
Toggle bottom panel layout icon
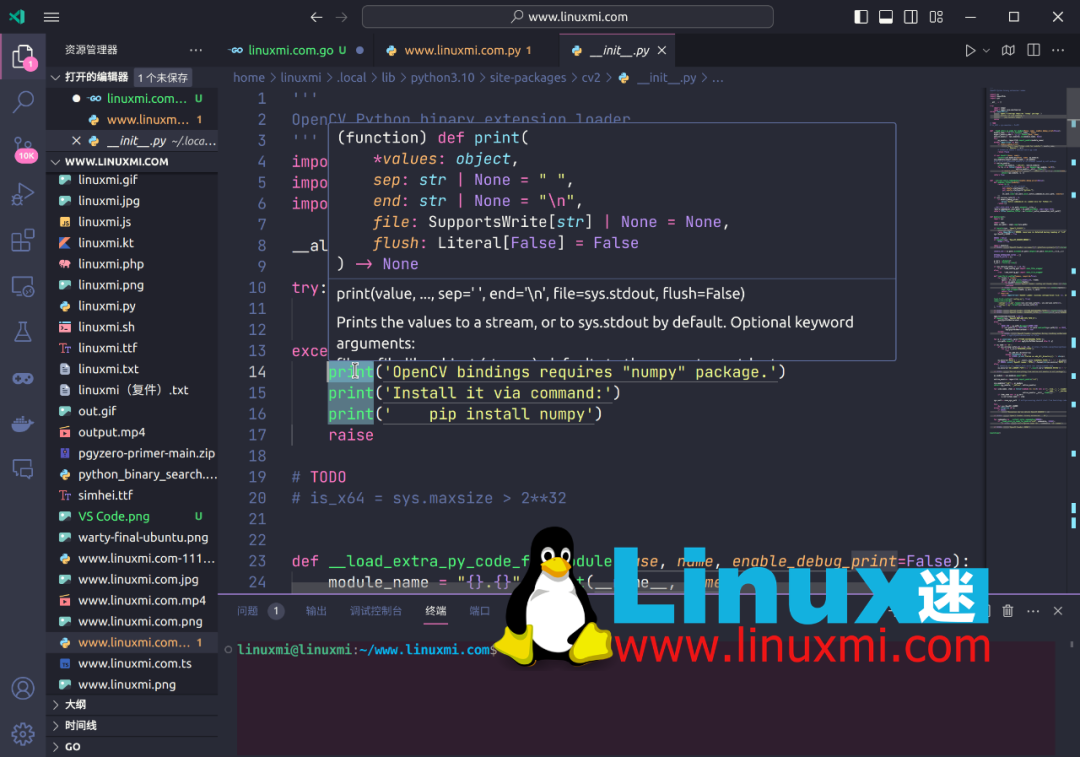point(886,17)
